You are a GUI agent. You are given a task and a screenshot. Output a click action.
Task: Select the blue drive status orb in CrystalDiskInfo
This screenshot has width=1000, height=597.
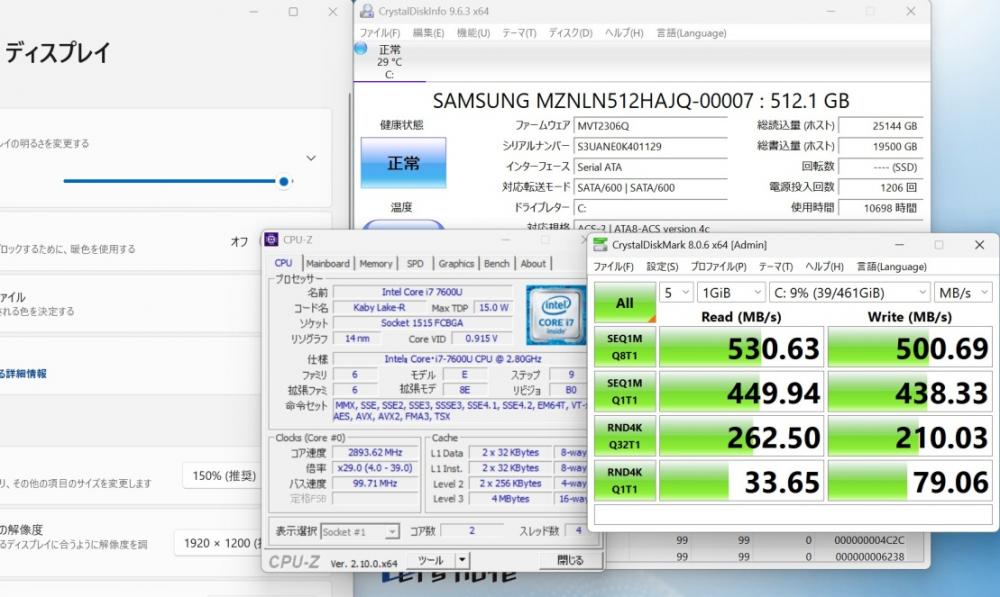[x=360, y=48]
